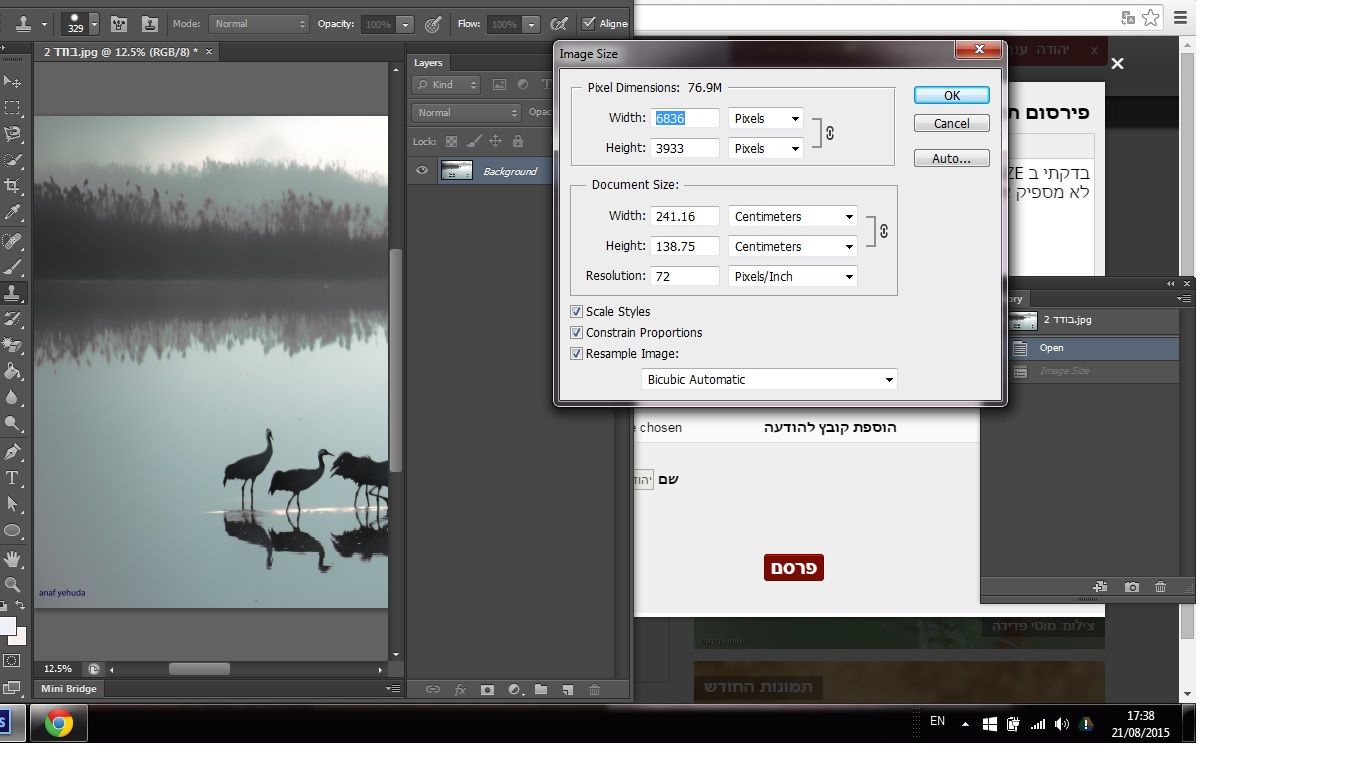This screenshot has height=768, width=1366.
Task: Select the Crop tool in toolbar
Action: click(x=13, y=186)
